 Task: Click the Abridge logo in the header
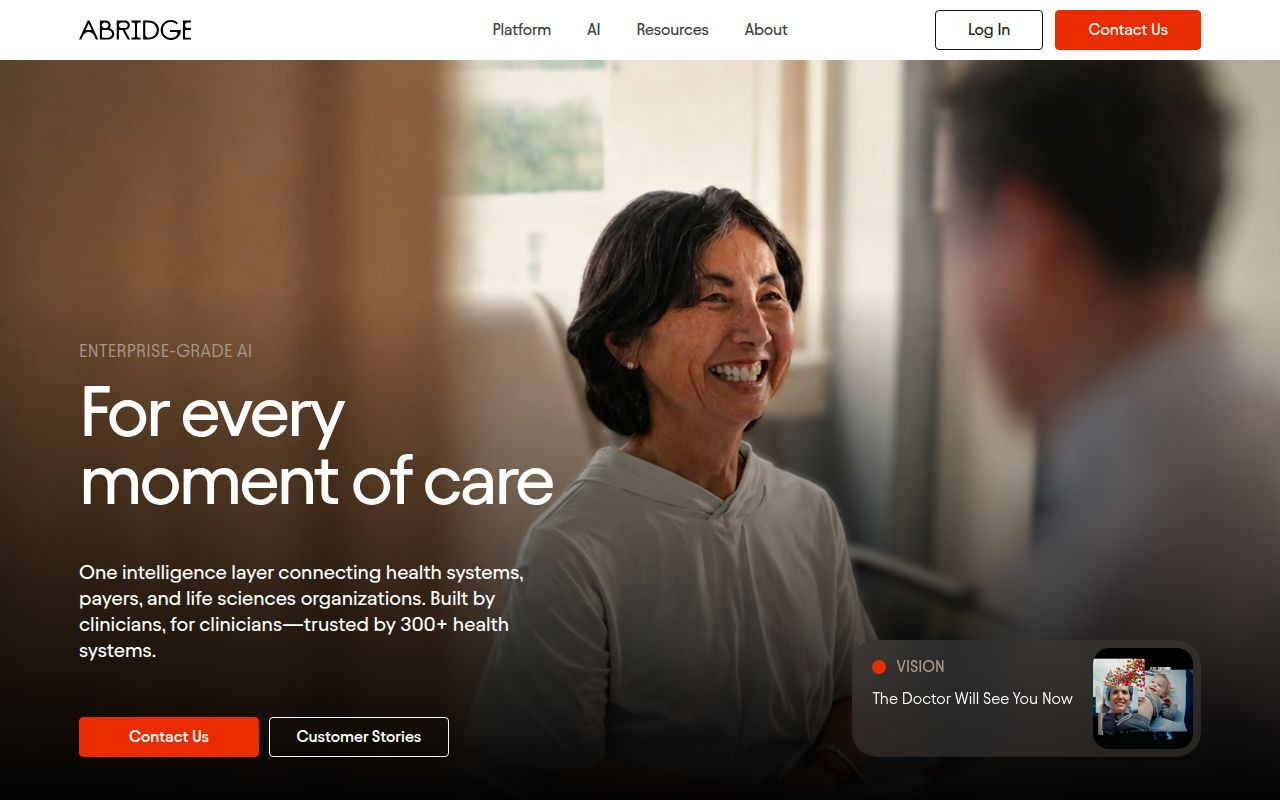135,30
